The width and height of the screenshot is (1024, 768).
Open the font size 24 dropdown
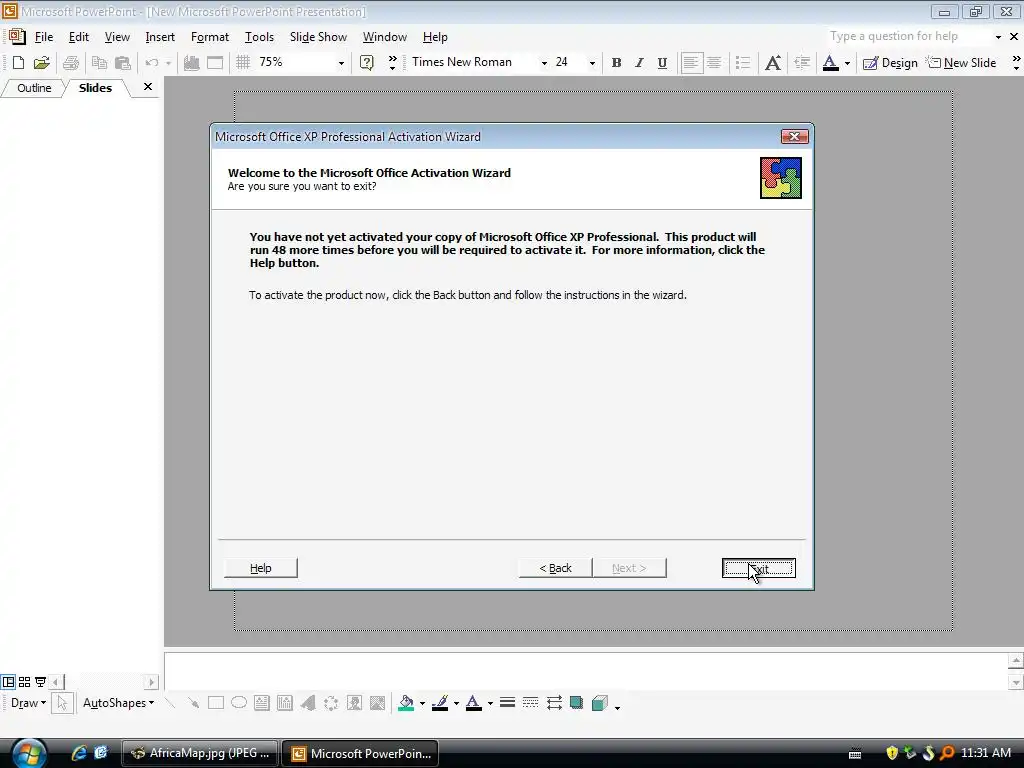[592, 63]
